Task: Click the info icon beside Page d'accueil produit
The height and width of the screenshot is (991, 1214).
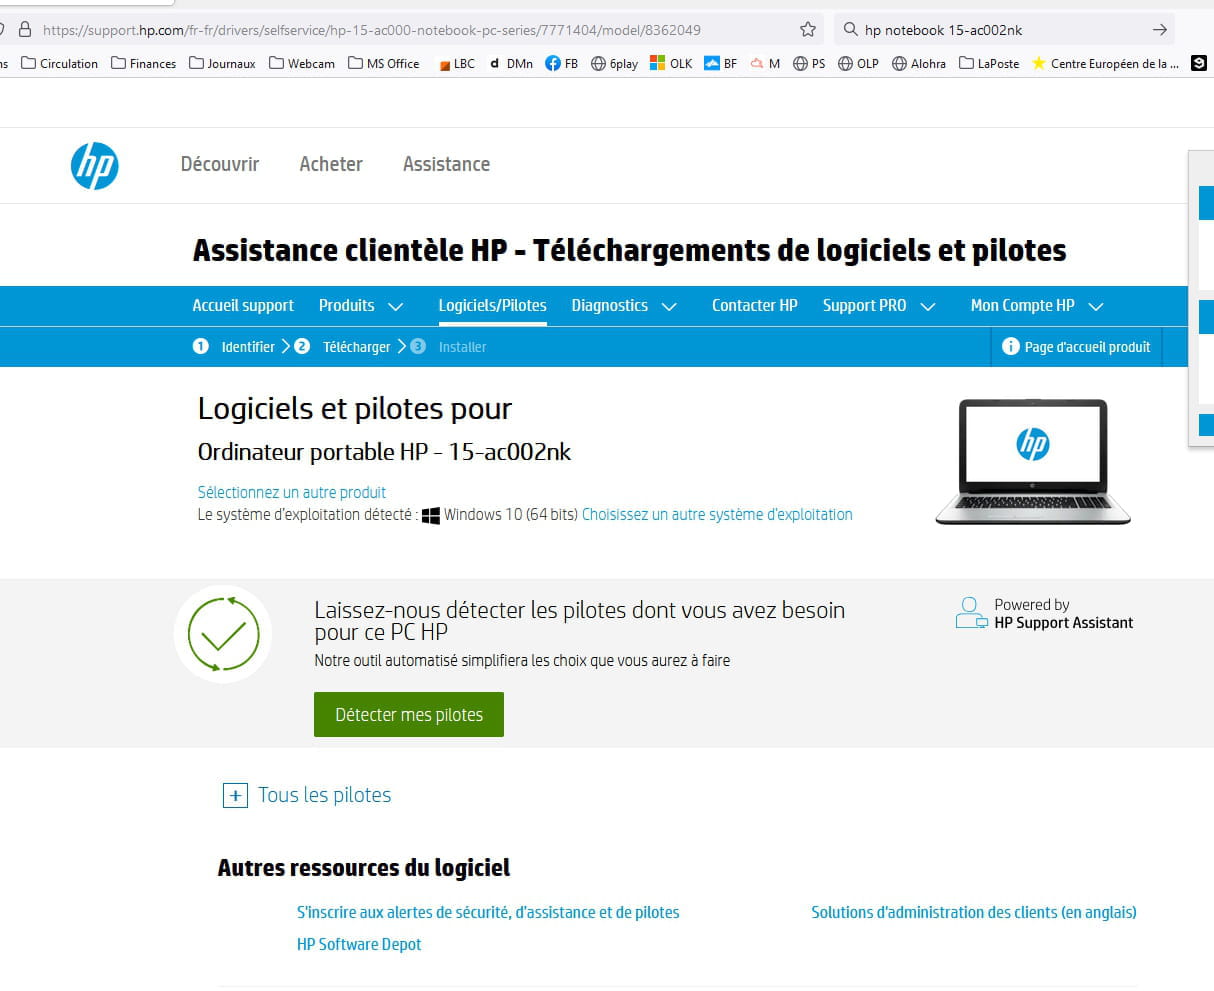Action: click(x=1010, y=347)
